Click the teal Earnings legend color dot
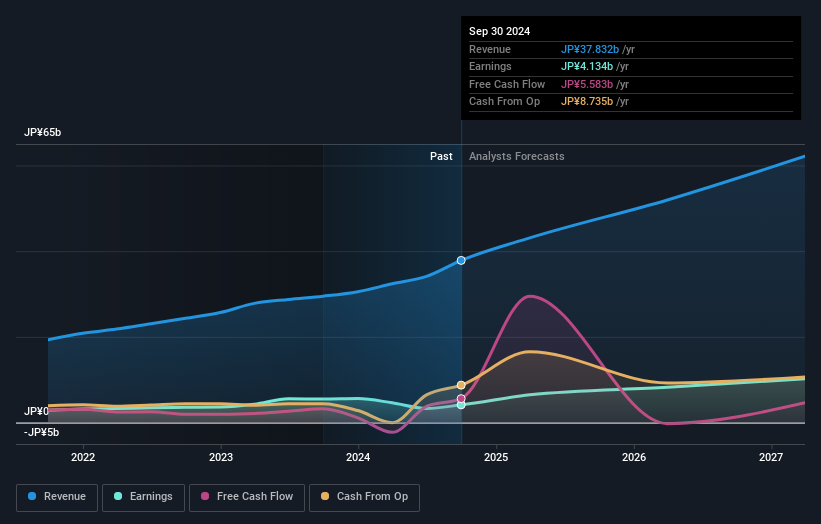Viewport: 821px width, 524px height. (x=118, y=496)
